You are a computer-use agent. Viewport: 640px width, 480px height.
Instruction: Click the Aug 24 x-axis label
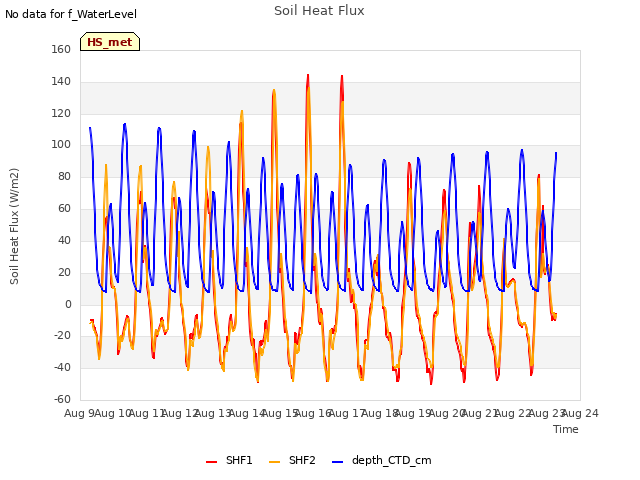[580, 413]
